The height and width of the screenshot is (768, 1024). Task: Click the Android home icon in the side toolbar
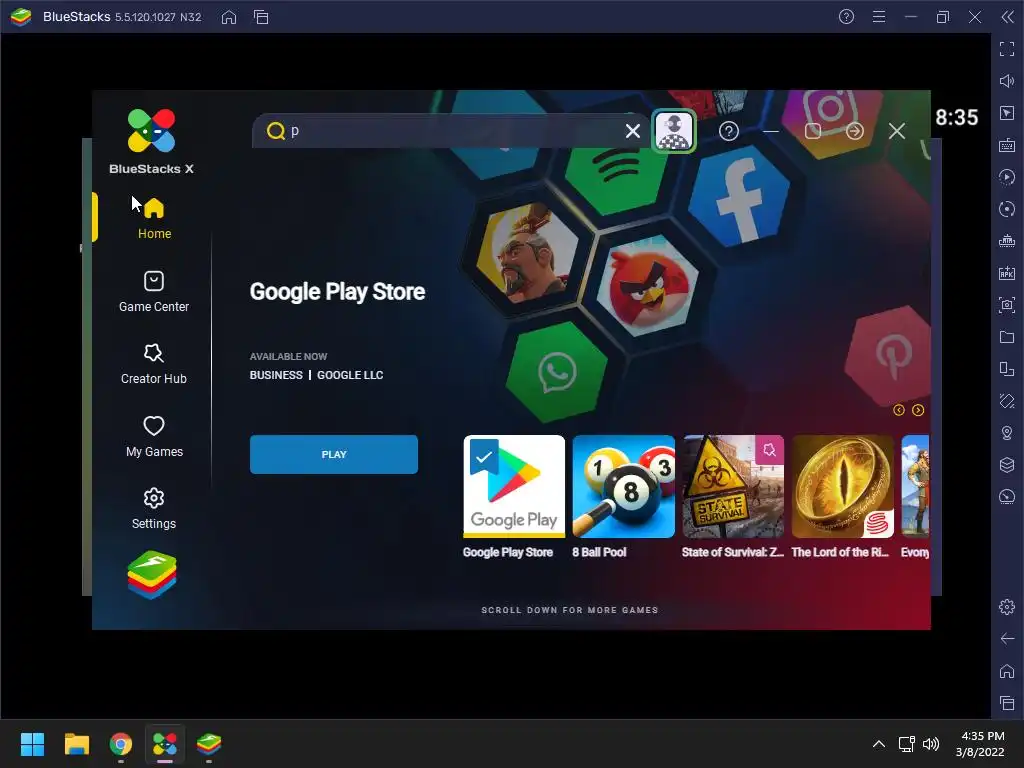1007,671
